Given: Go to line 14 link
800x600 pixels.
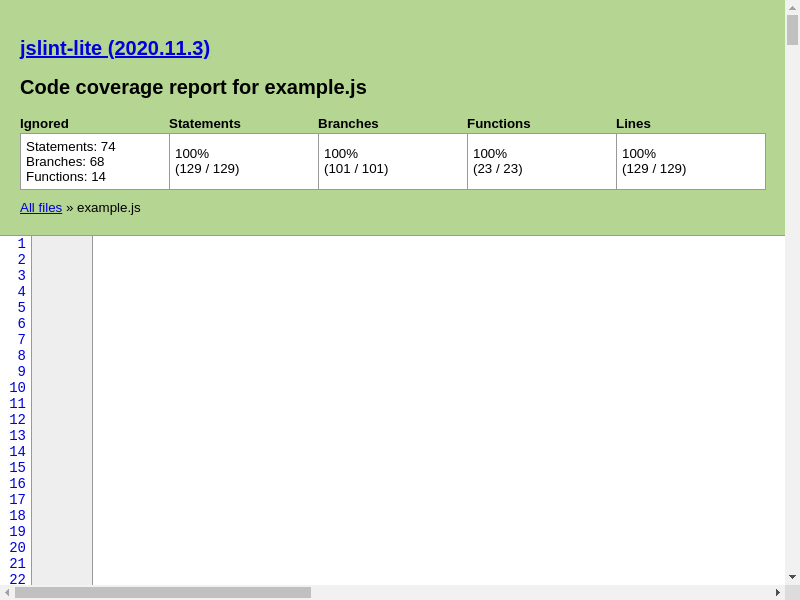Looking at the screenshot, I should (17, 452).
